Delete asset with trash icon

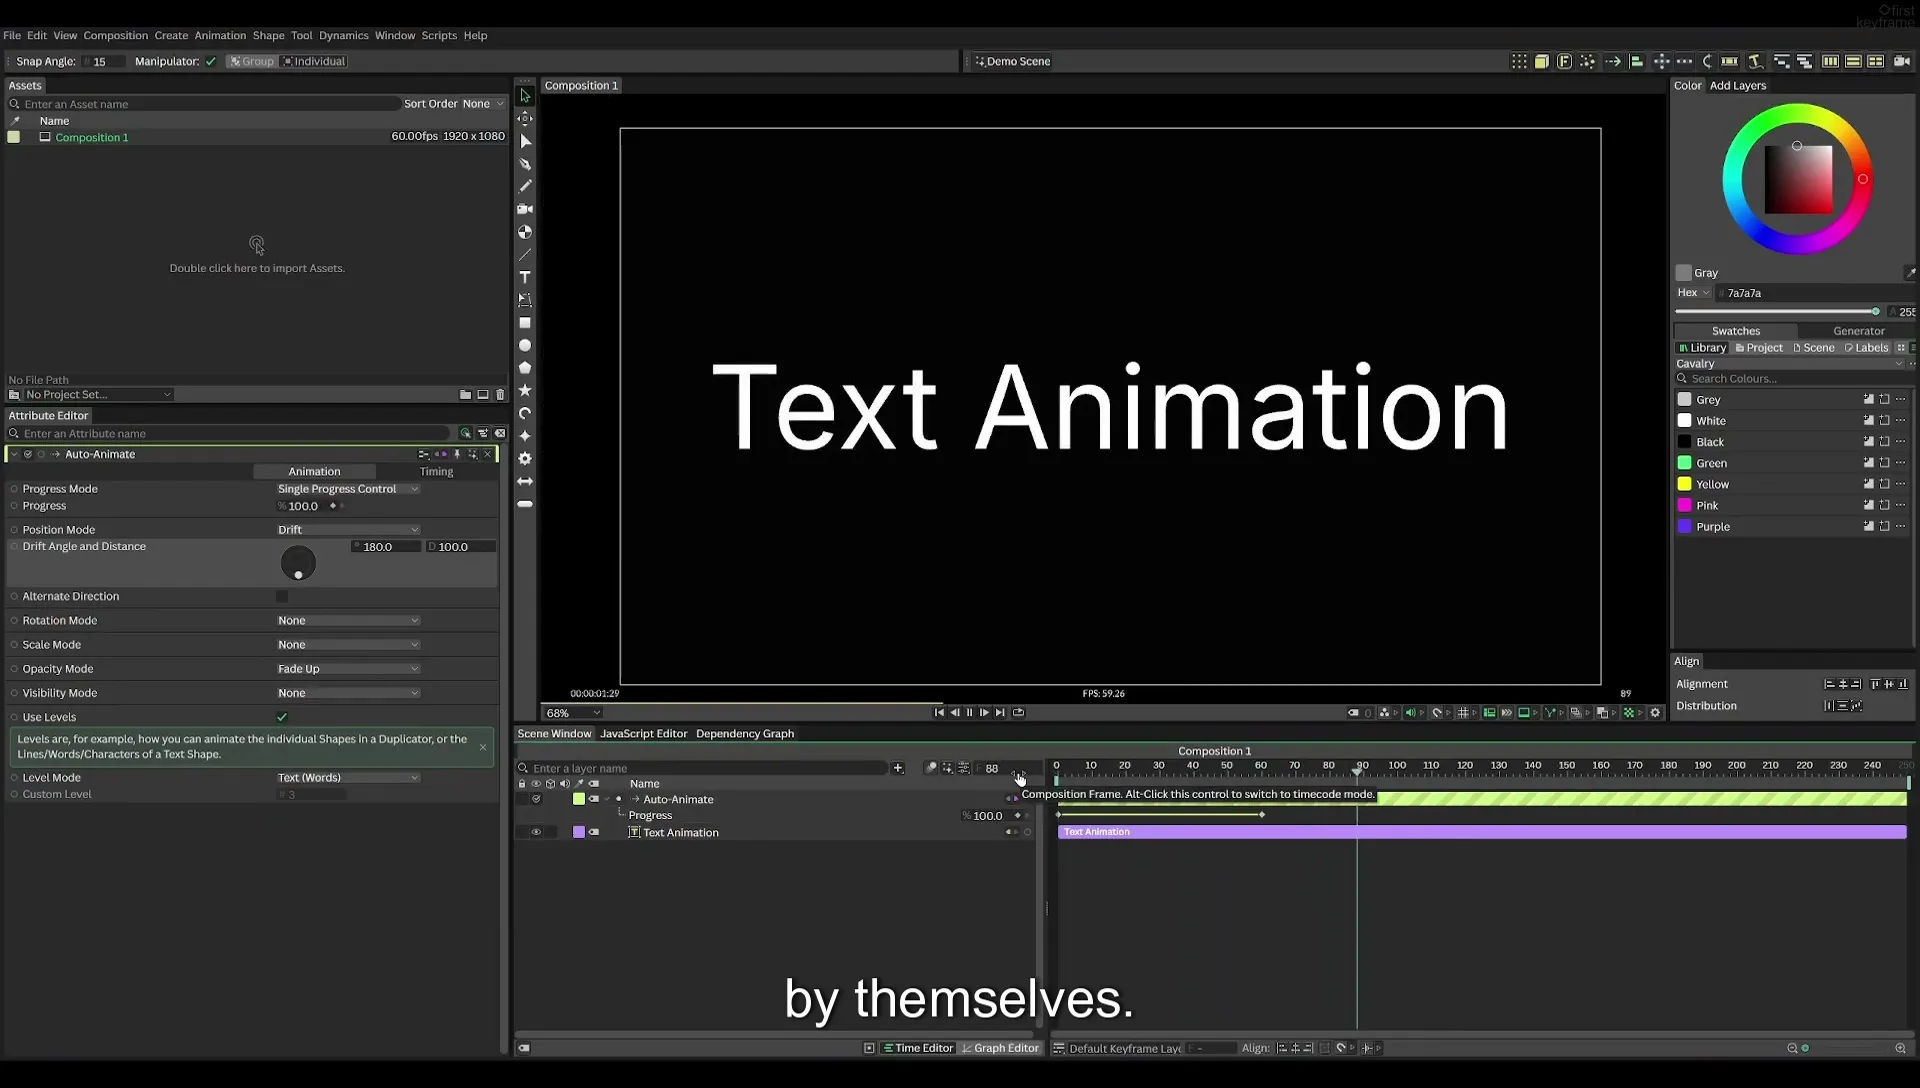[x=501, y=395]
